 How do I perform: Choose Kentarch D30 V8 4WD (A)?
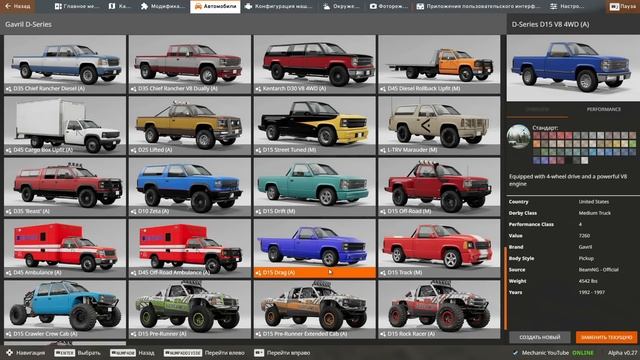[x=315, y=64]
